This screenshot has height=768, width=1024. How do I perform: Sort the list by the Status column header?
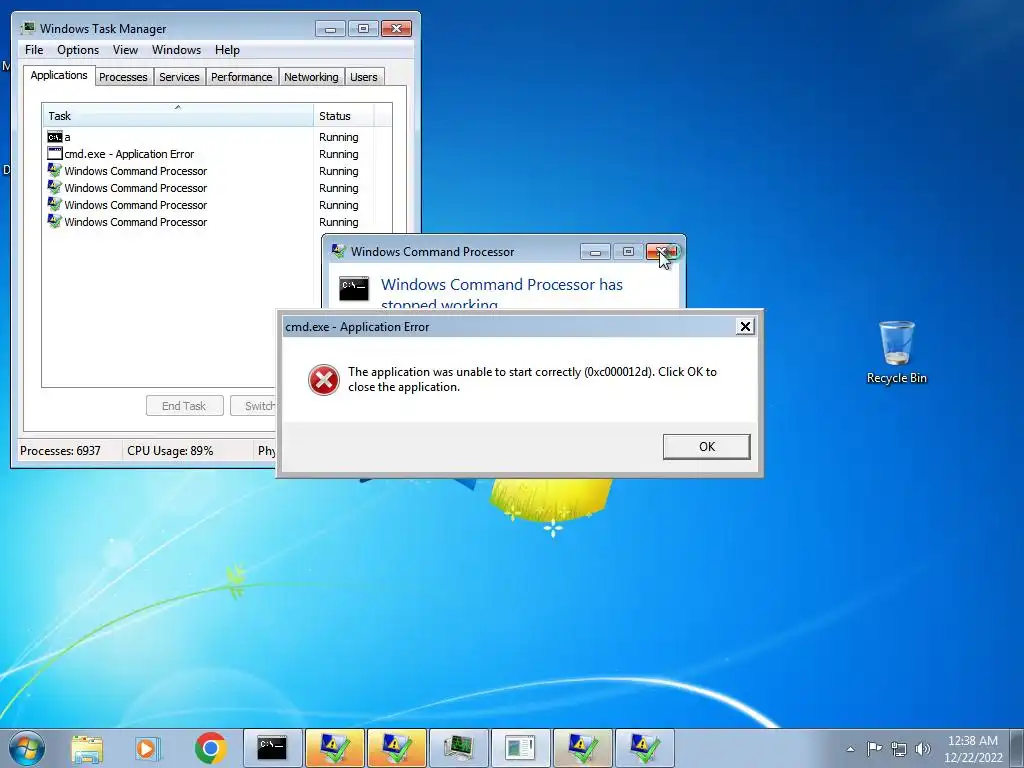coord(344,116)
